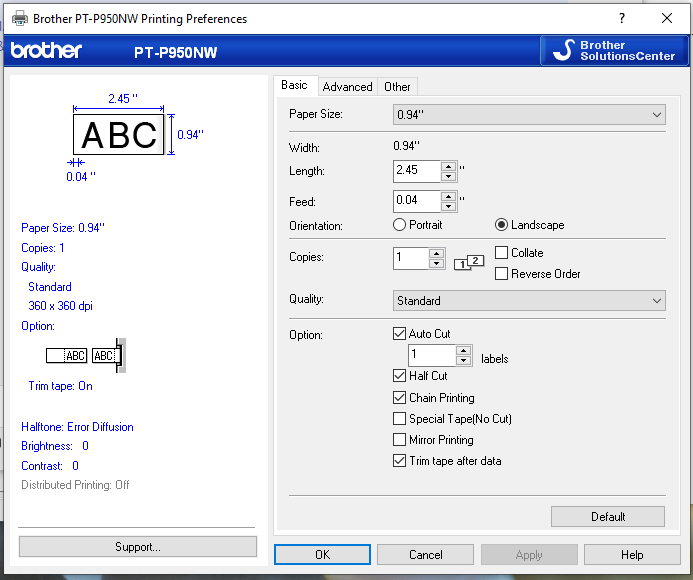Click the 2.45" length dimension in the preview

click(x=123, y=98)
